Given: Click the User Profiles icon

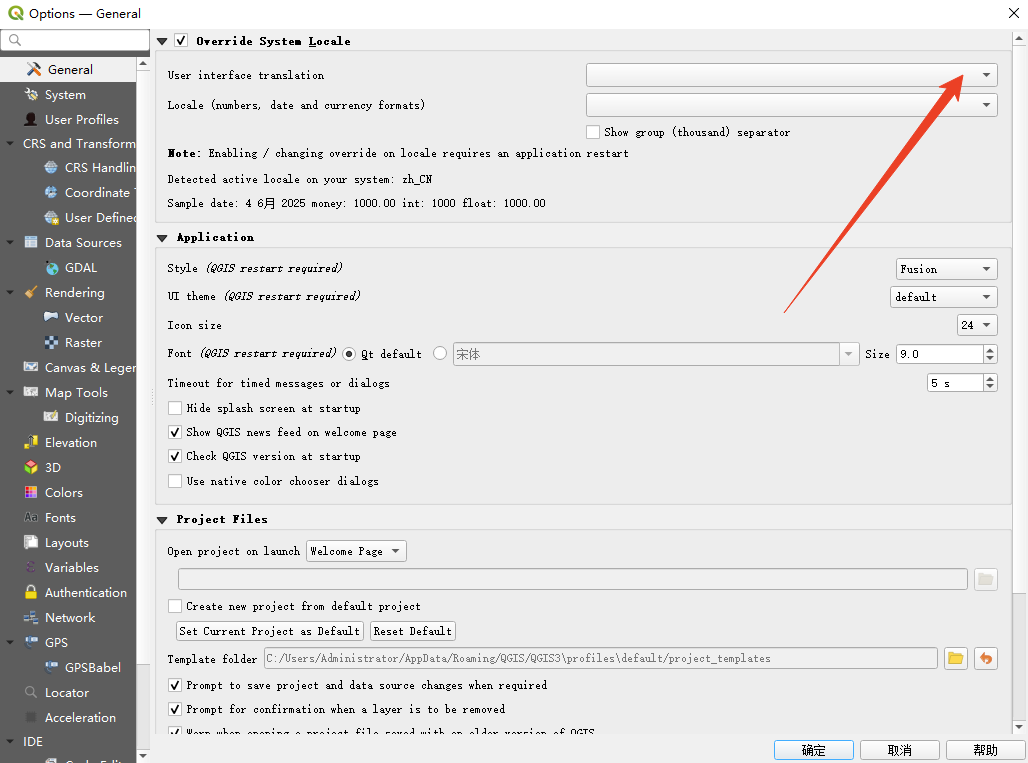Looking at the screenshot, I should click(31, 120).
